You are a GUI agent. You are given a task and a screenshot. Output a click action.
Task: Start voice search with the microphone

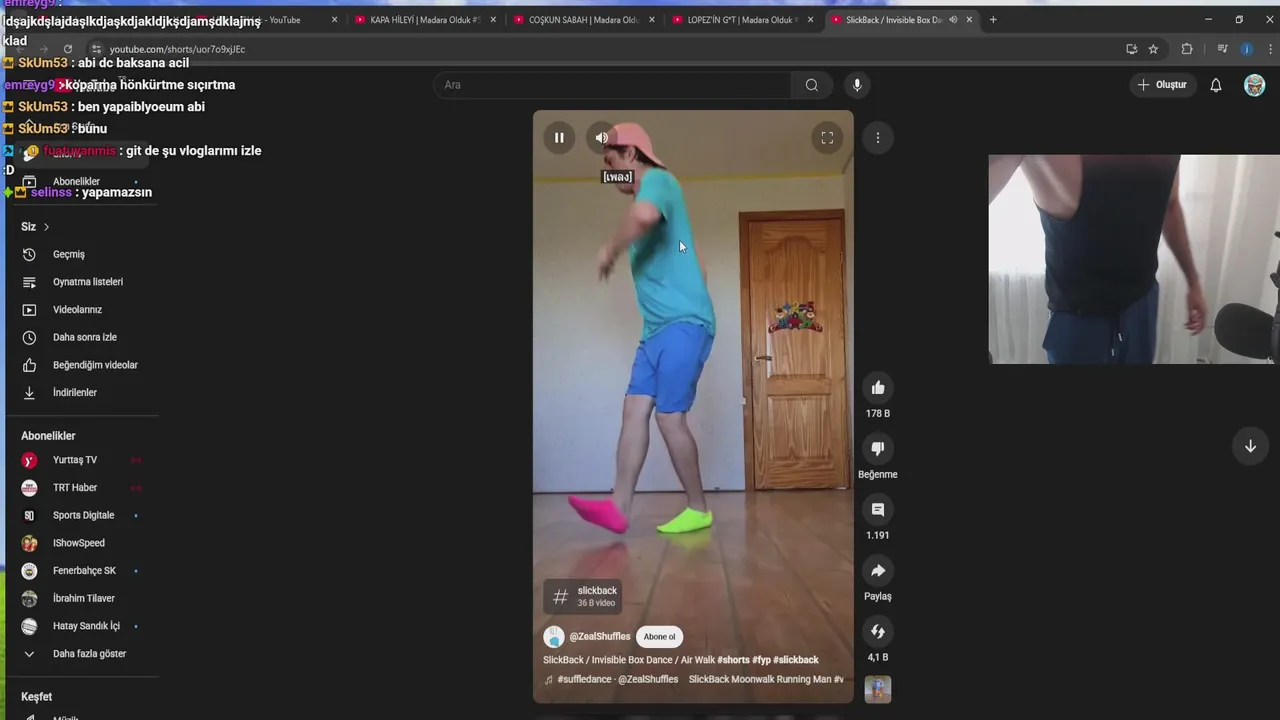(856, 85)
